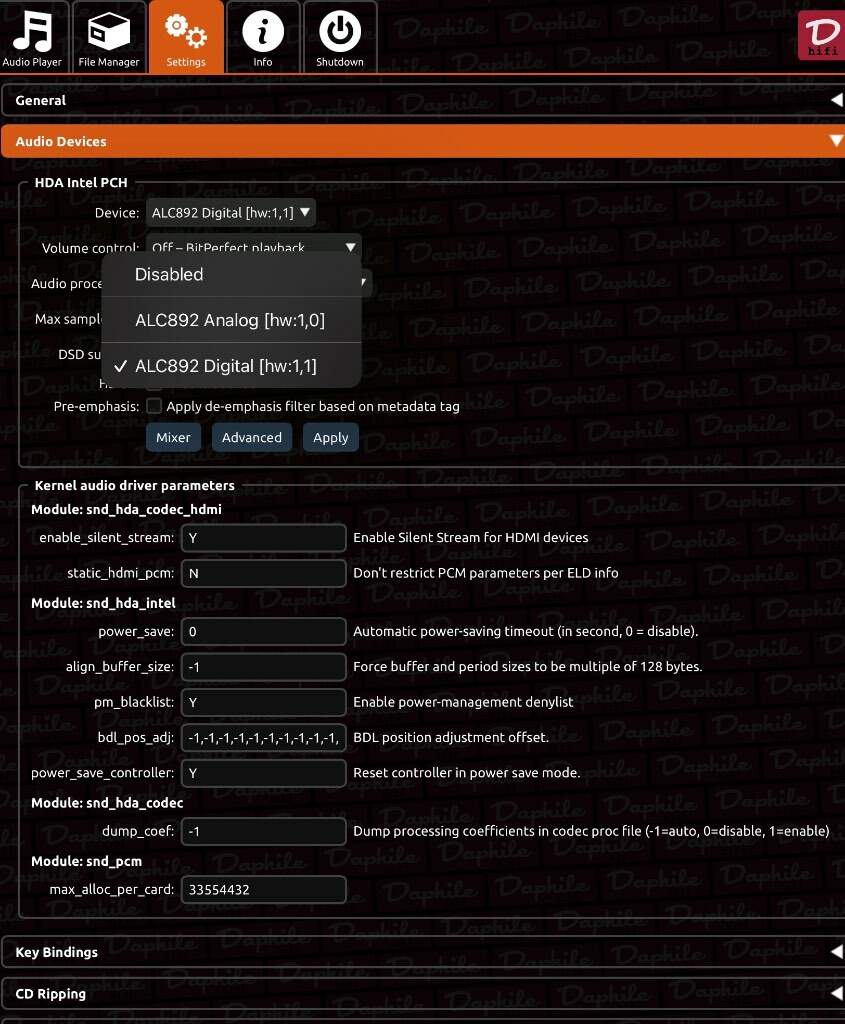
Task: Click the Mixer button
Action: click(173, 438)
